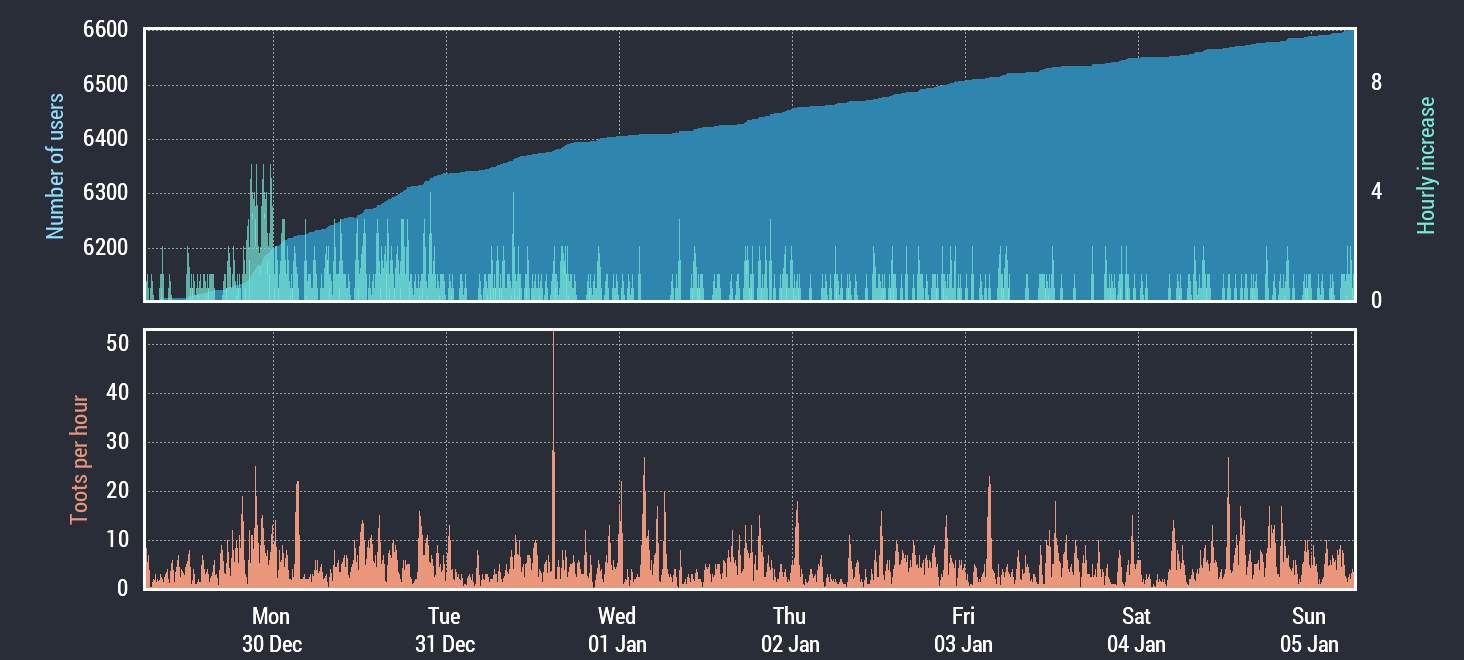Click the 6600 tick on users axis
The width and height of the screenshot is (1464, 660).
tap(105, 30)
